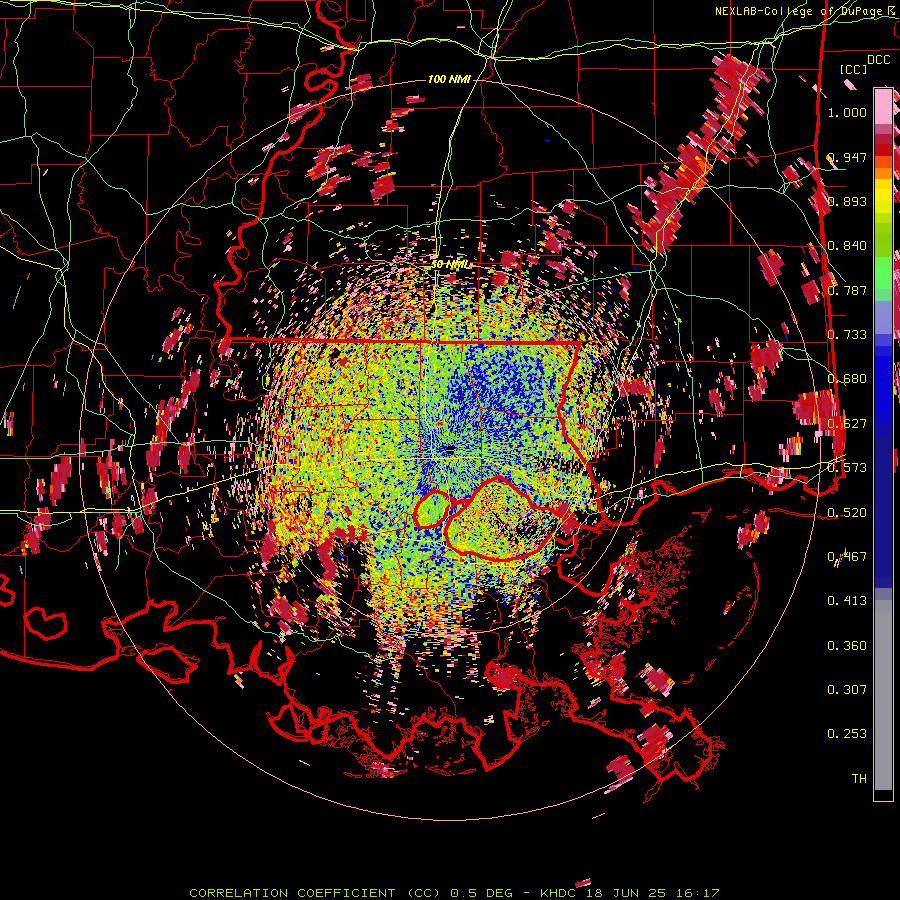Select the 0.893 legend value

(x=847, y=201)
